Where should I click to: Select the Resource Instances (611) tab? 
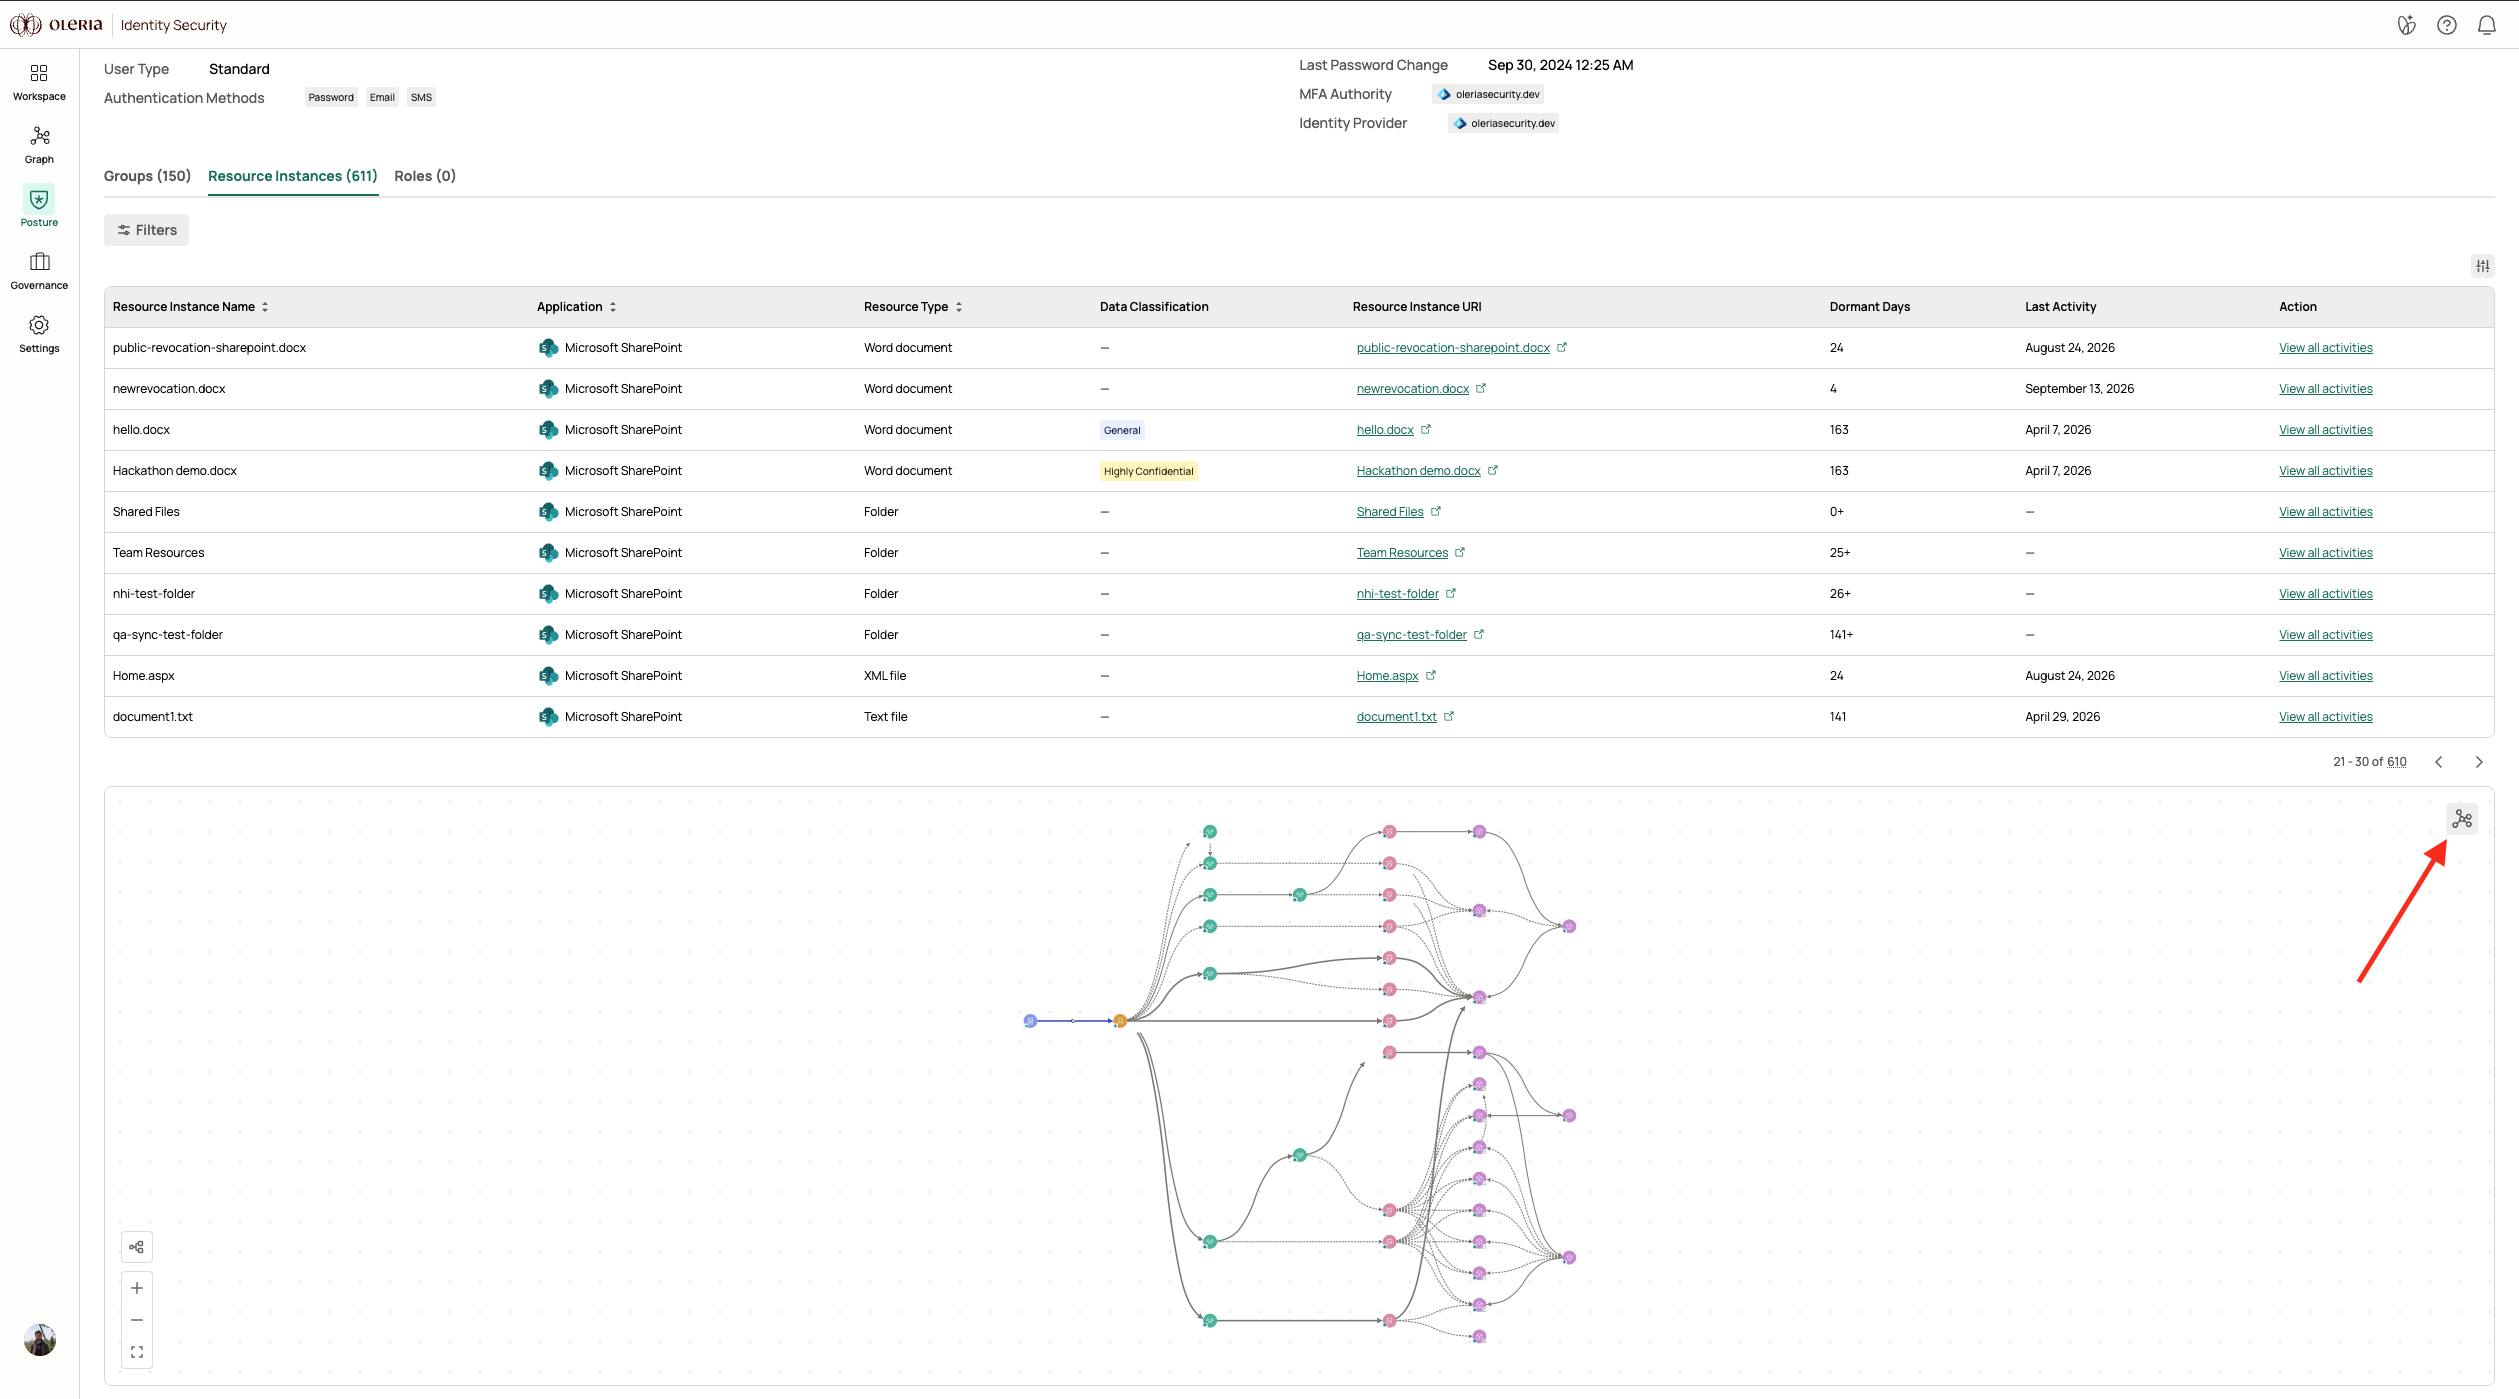pyautogui.click(x=292, y=176)
